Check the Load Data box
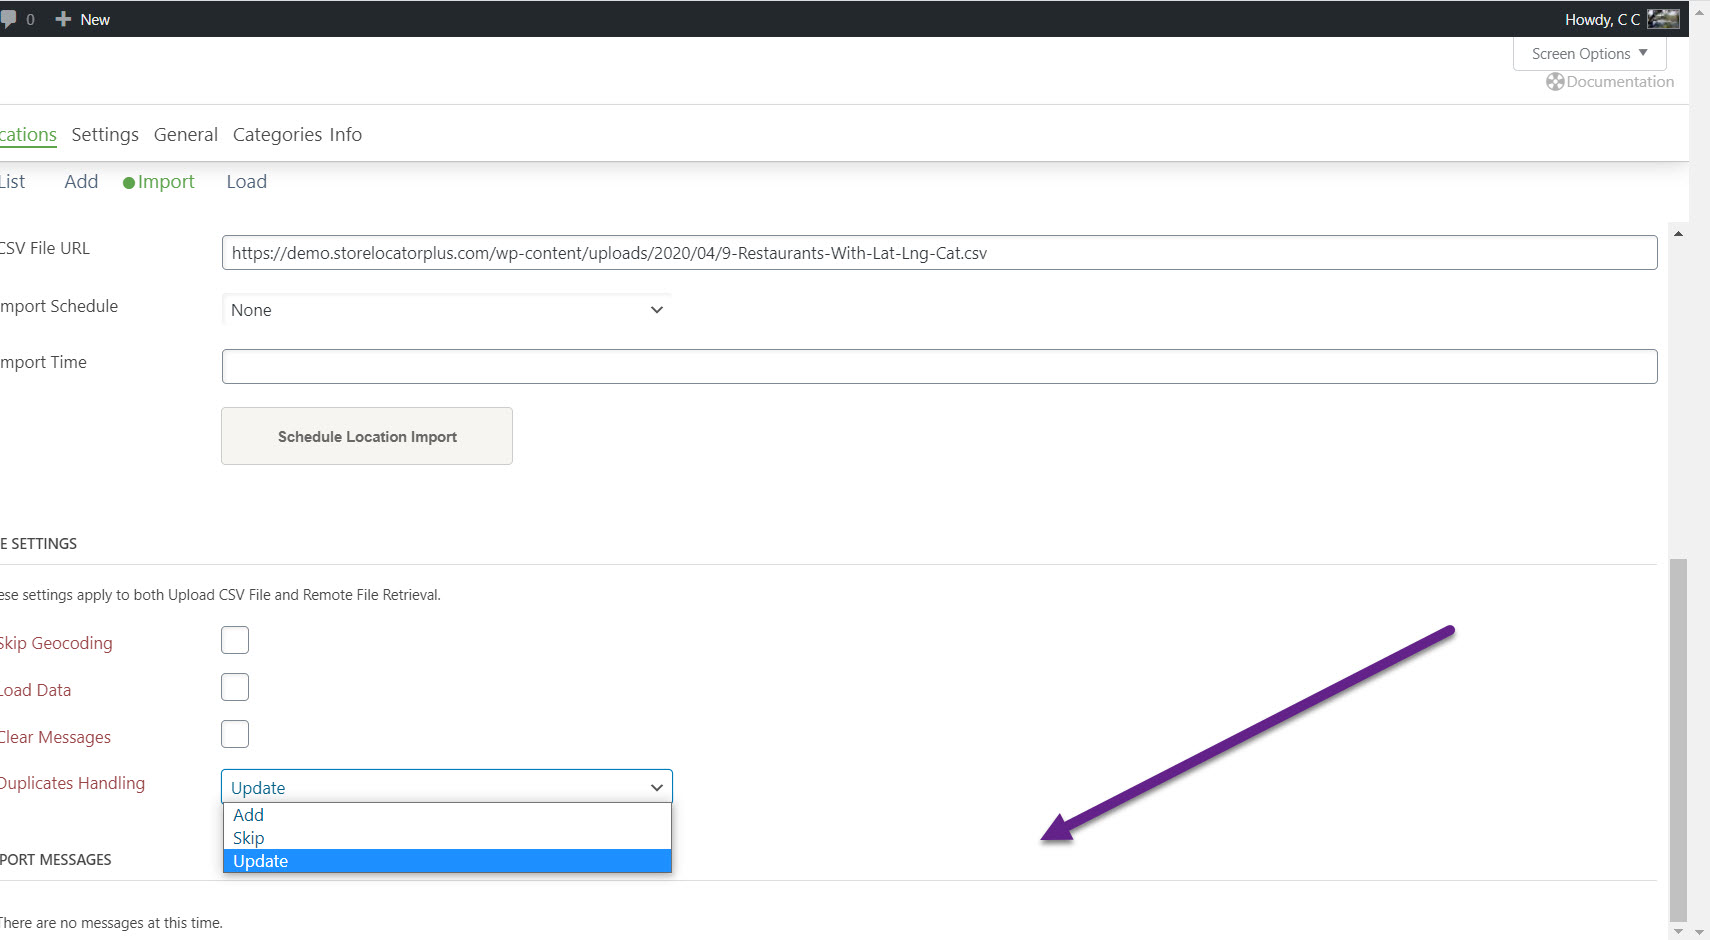Image resolution: width=1710 pixels, height=940 pixels. 234,686
